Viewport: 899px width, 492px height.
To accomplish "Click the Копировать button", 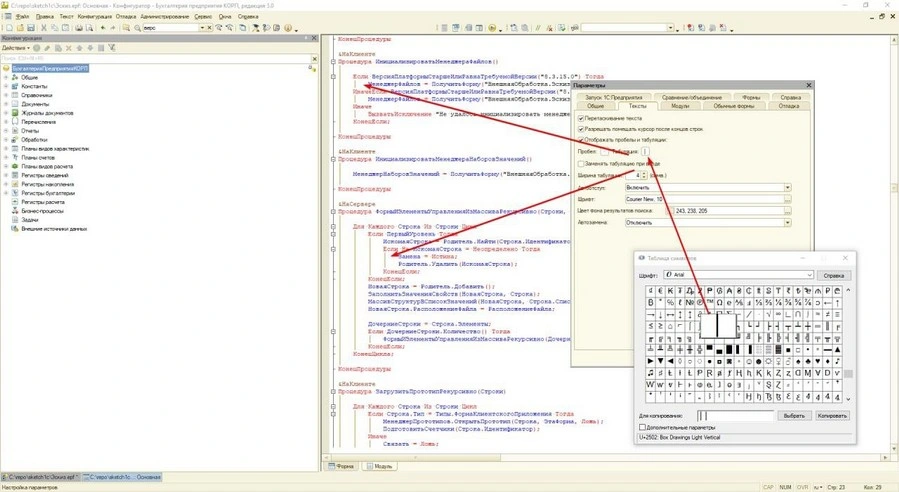I will (831, 415).
